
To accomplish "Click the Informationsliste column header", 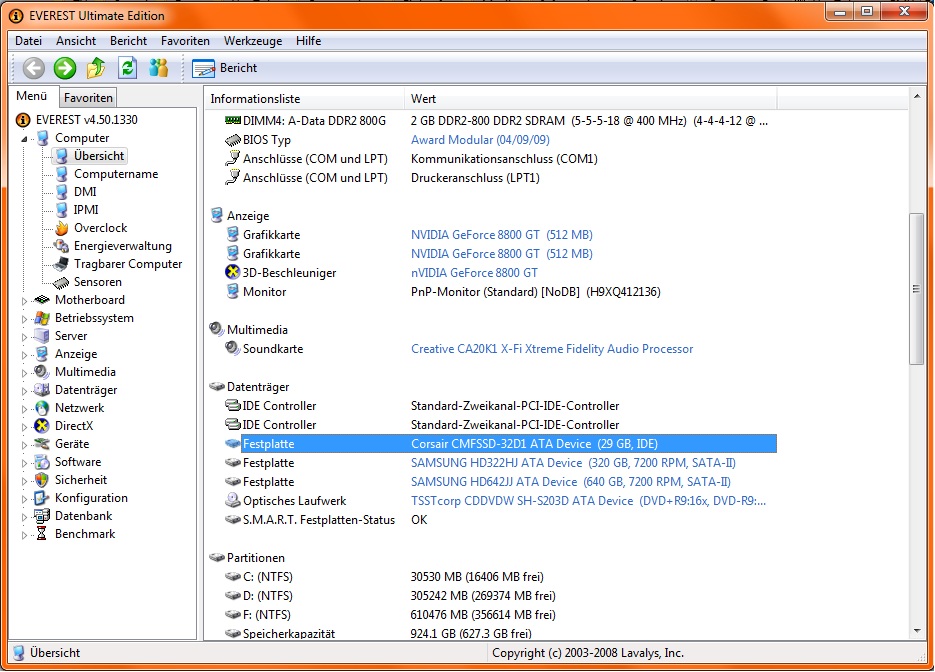I will 305,99.
